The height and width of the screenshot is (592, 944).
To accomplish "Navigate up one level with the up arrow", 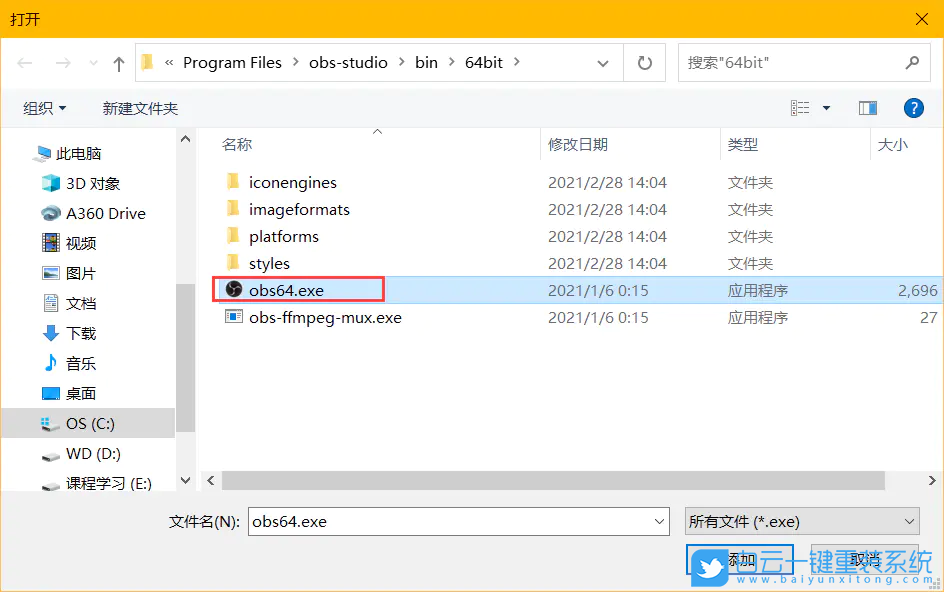I will [117, 62].
